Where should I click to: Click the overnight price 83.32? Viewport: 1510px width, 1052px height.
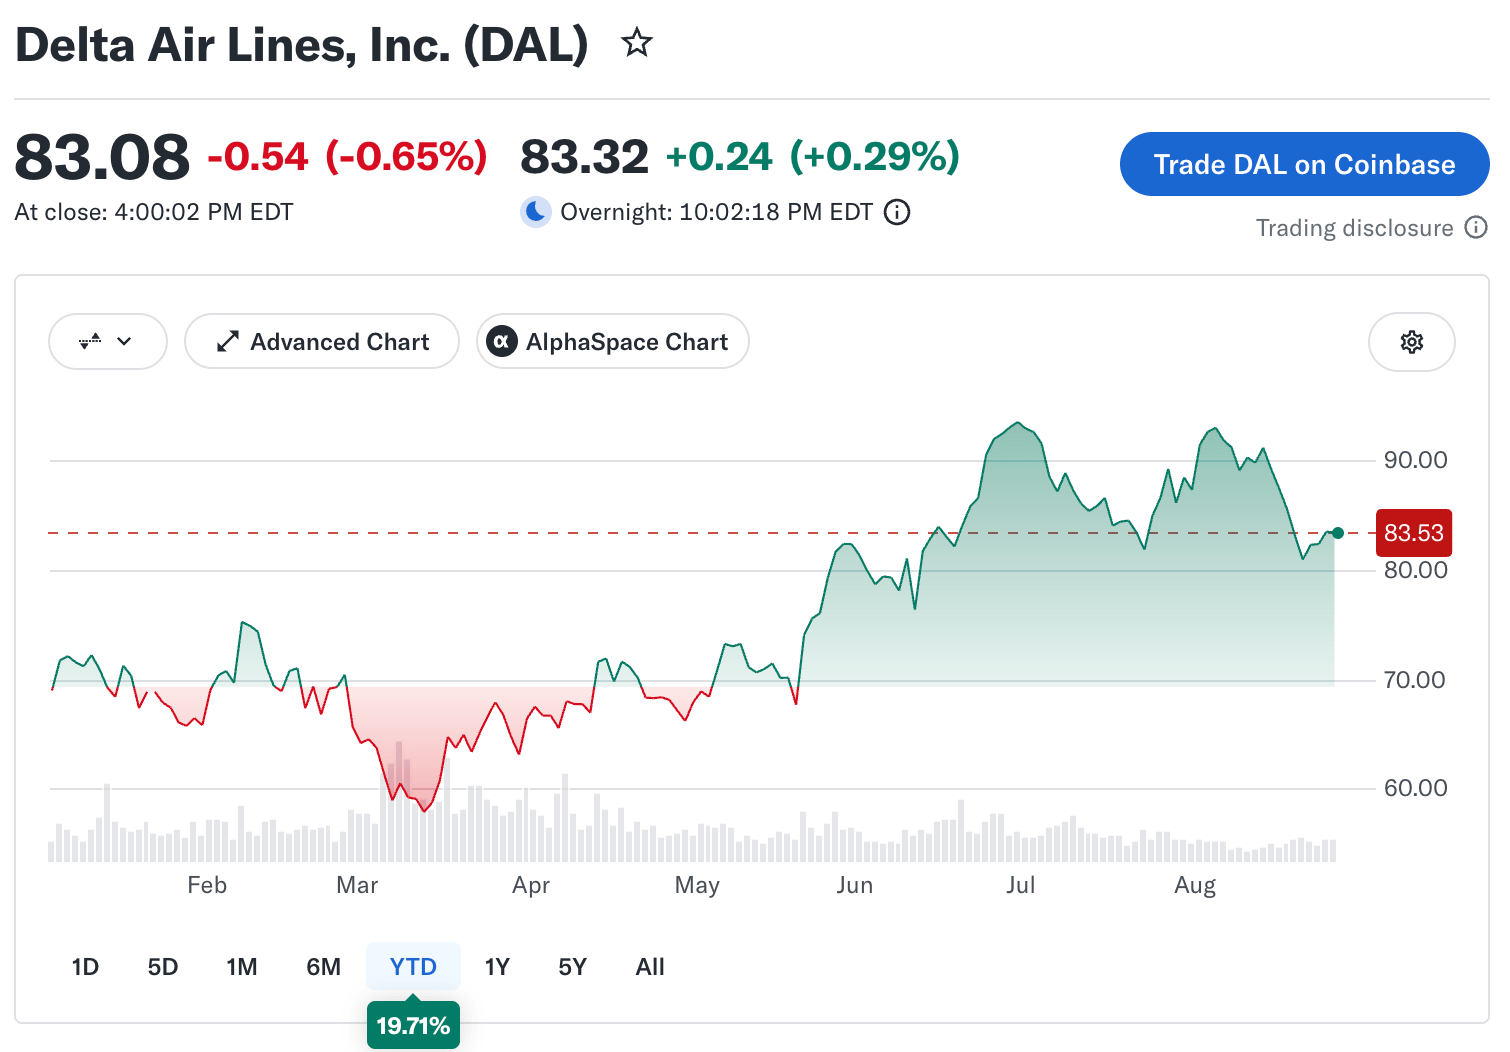click(585, 157)
